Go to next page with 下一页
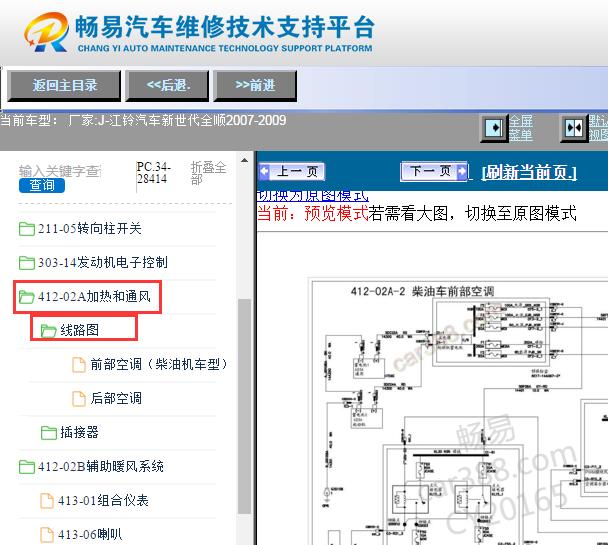608x545 pixels. click(434, 171)
